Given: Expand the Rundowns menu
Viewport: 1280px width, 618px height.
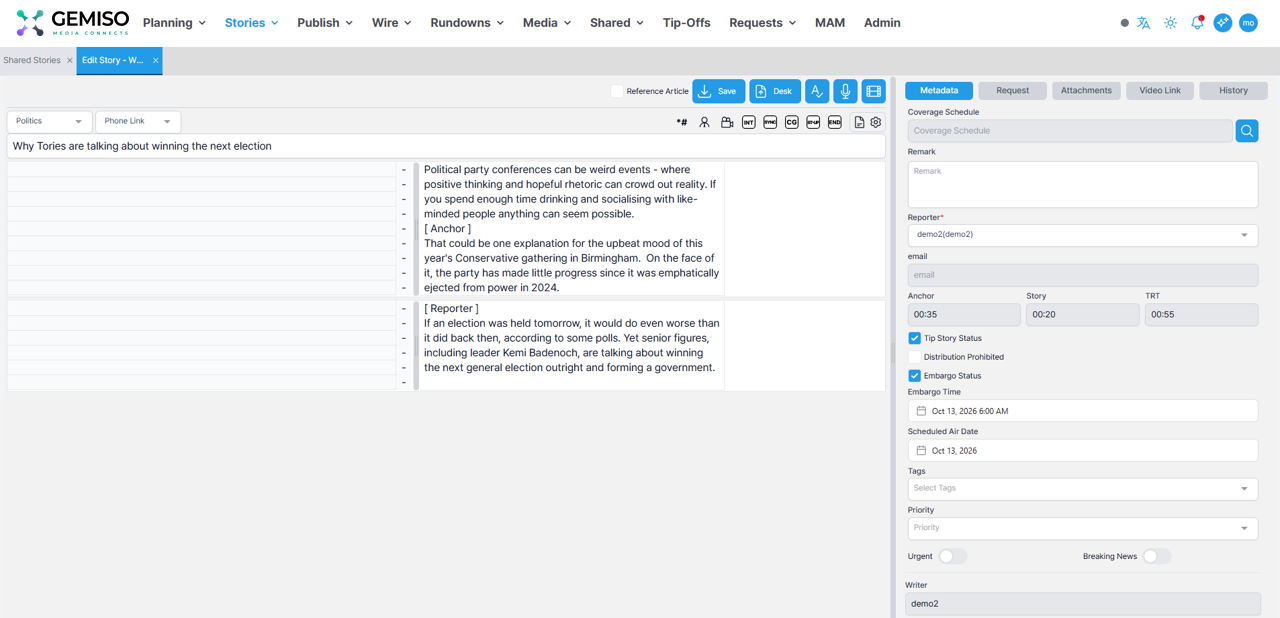Looking at the screenshot, I should point(467,23).
